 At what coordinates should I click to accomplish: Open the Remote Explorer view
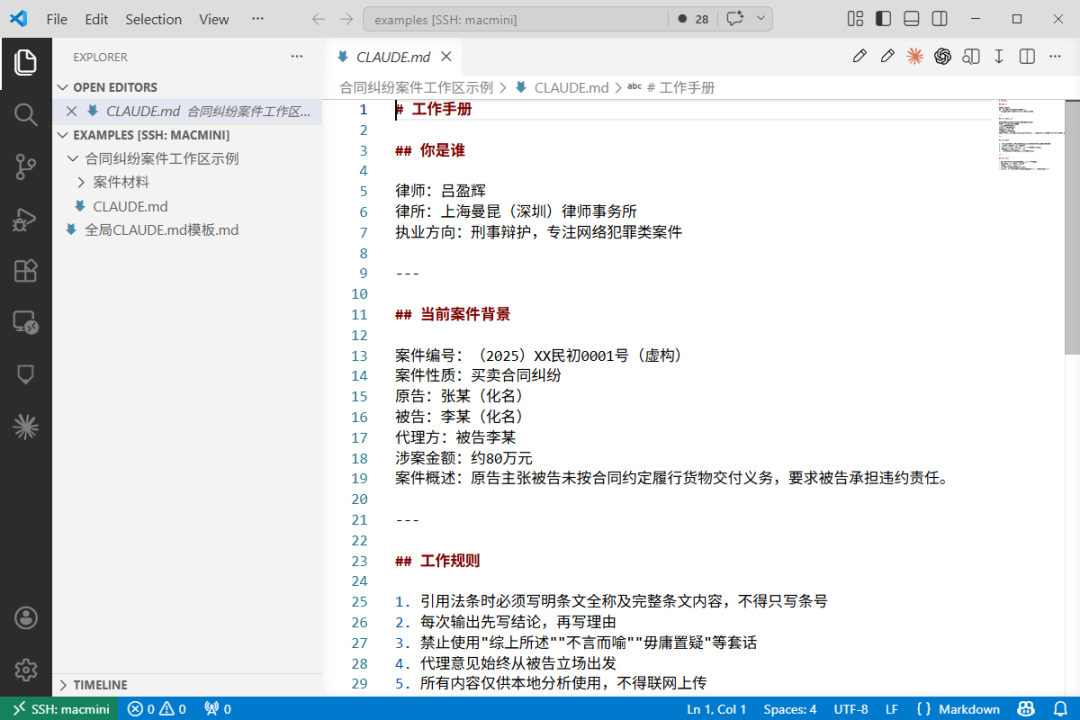(25, 322)
